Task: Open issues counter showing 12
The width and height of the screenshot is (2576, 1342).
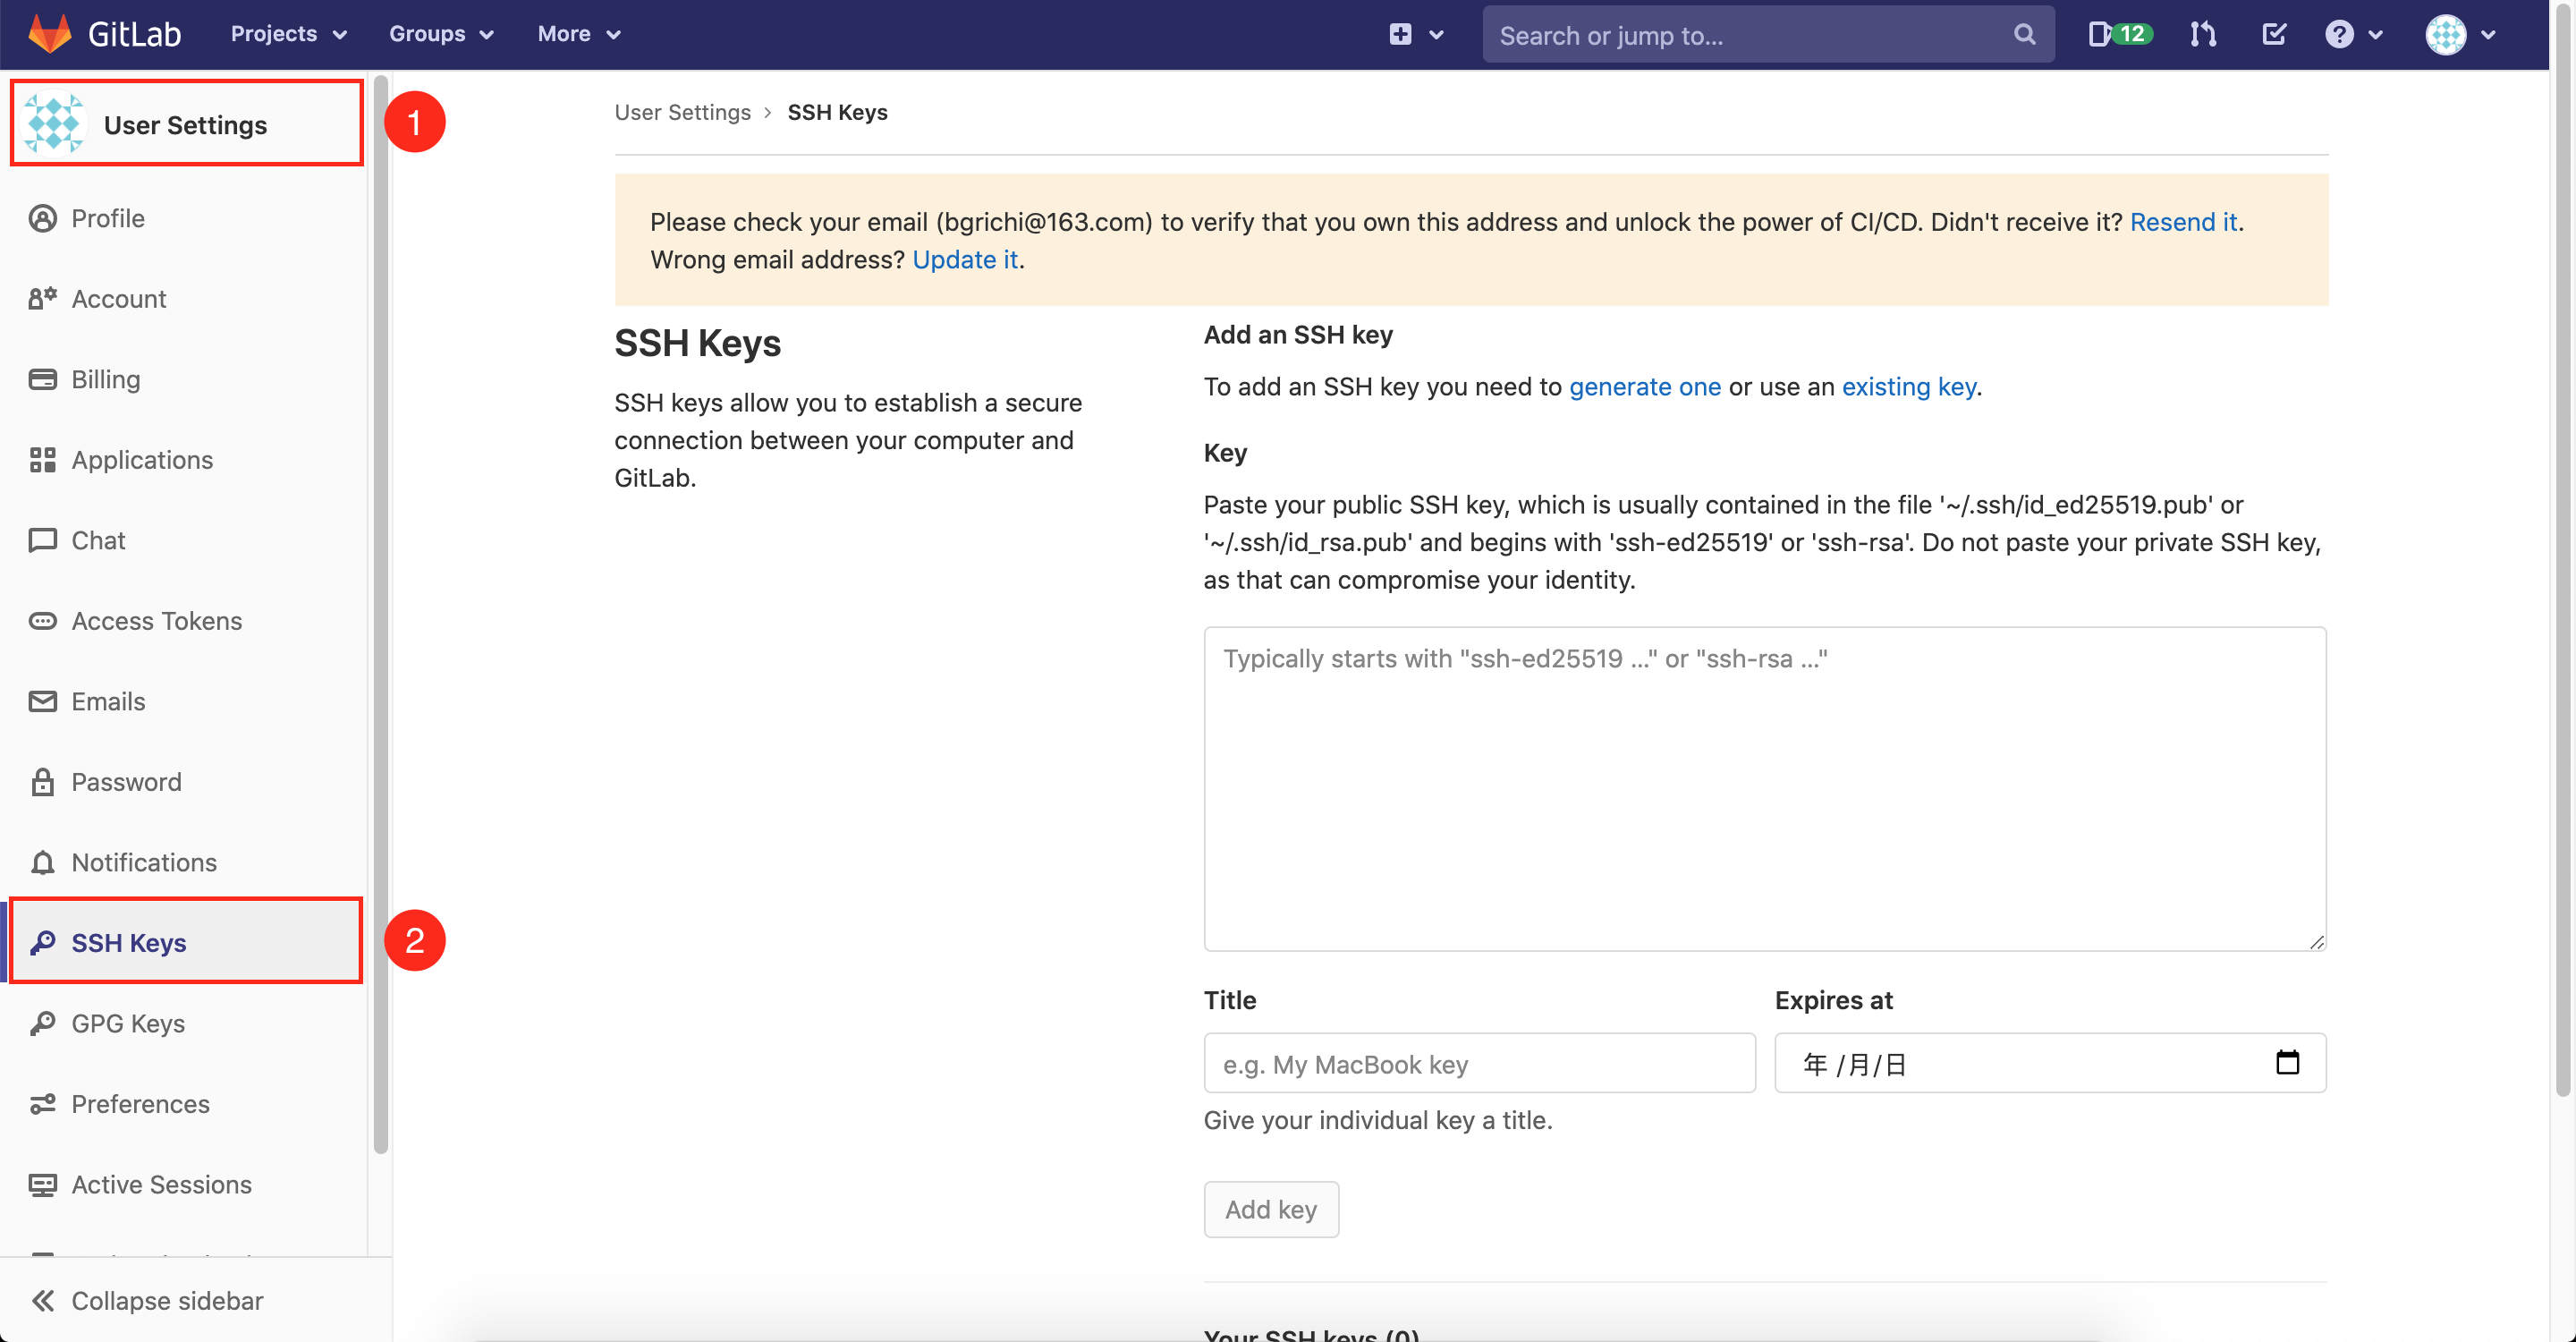Action: coord(2119,34)
